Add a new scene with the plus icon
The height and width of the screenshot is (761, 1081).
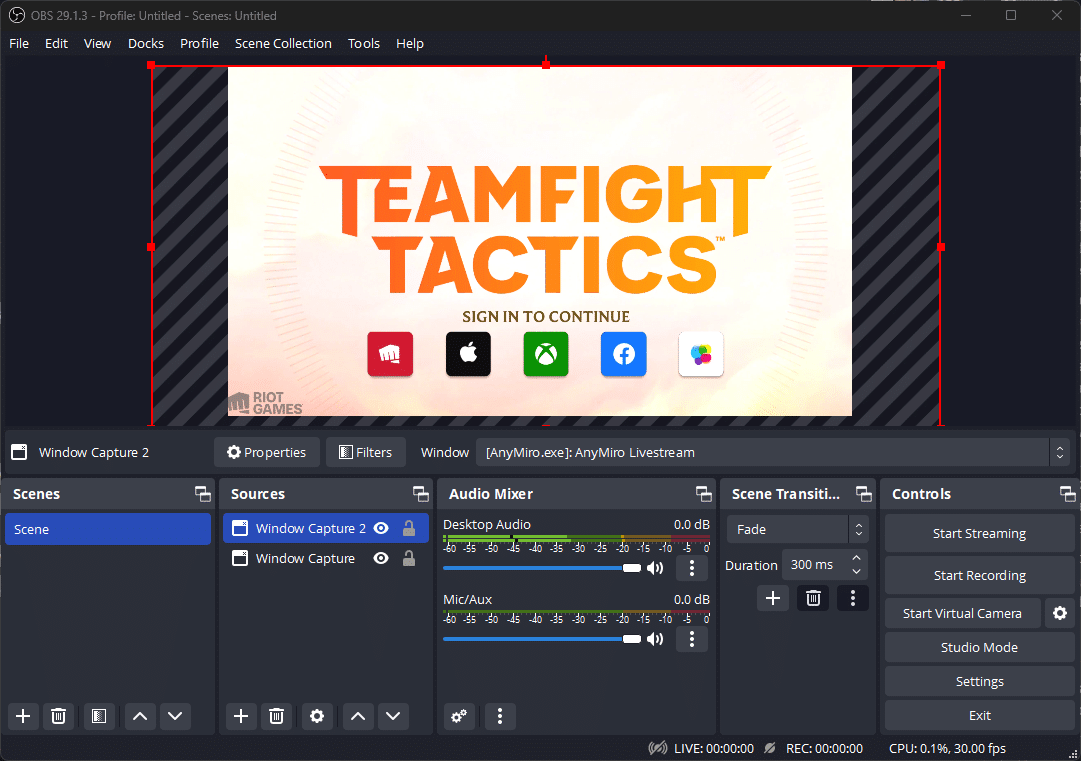tap(23, 716)
